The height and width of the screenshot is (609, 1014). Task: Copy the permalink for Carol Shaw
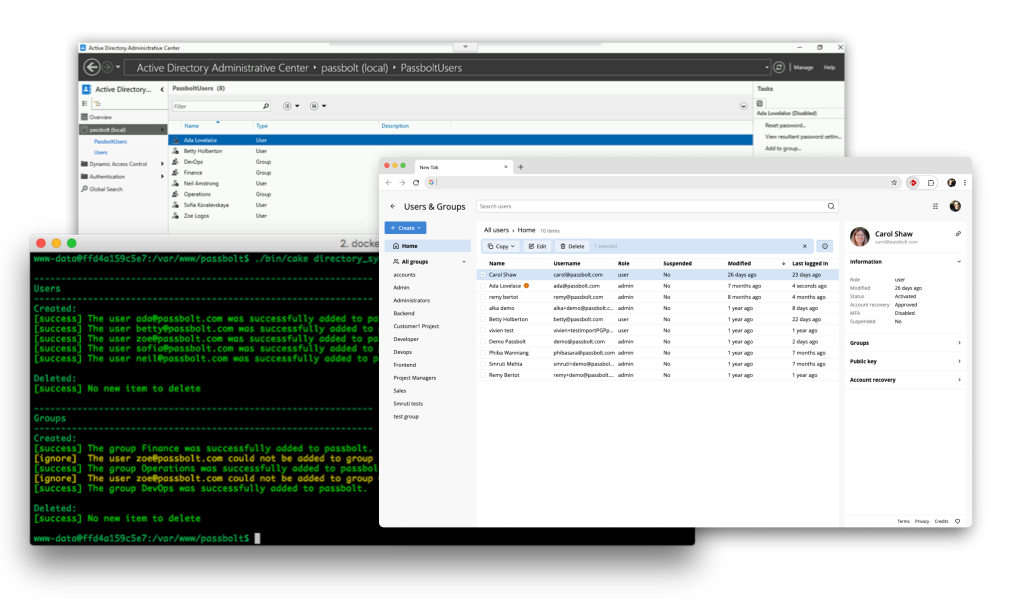pos(958,234)
